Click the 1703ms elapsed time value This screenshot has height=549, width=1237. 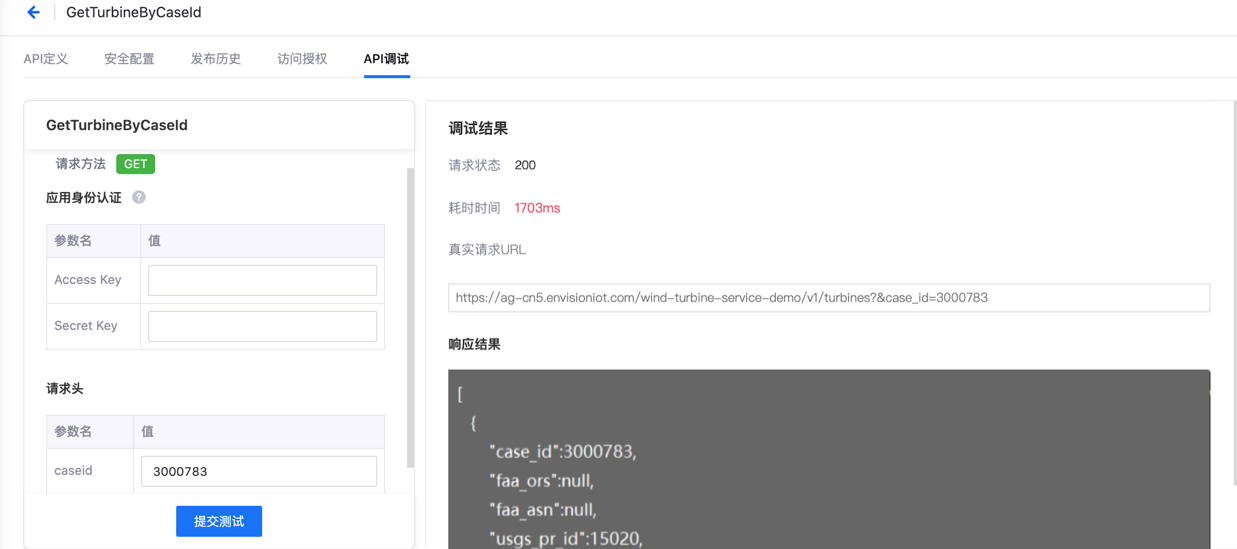[x=537, y=208]
